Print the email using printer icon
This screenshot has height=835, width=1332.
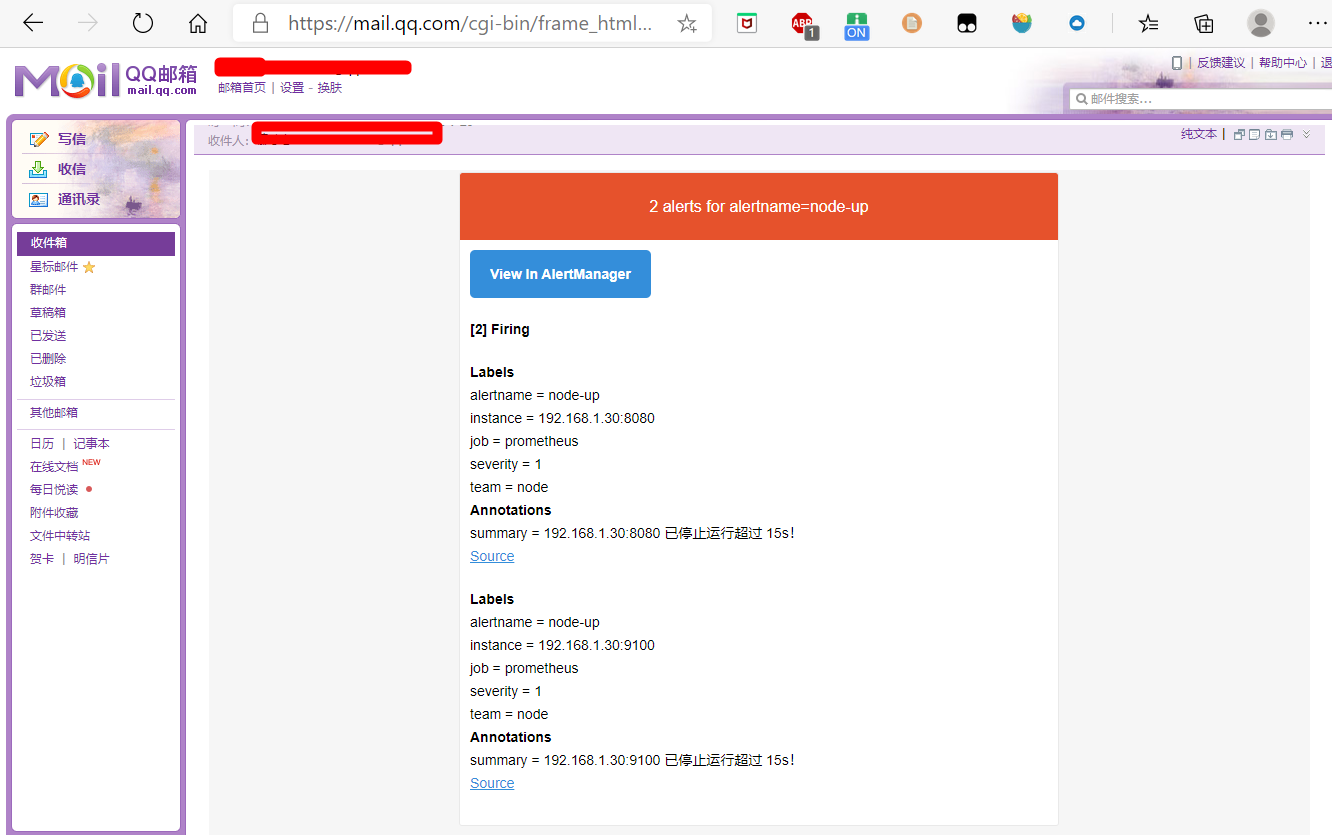1287,134
